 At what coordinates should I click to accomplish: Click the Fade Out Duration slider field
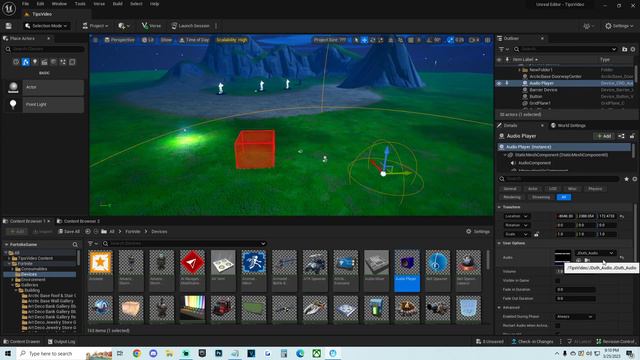click(x=576, y=299)
